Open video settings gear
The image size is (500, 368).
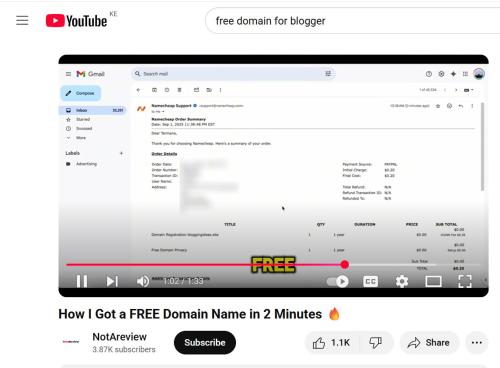click(402, 281)
